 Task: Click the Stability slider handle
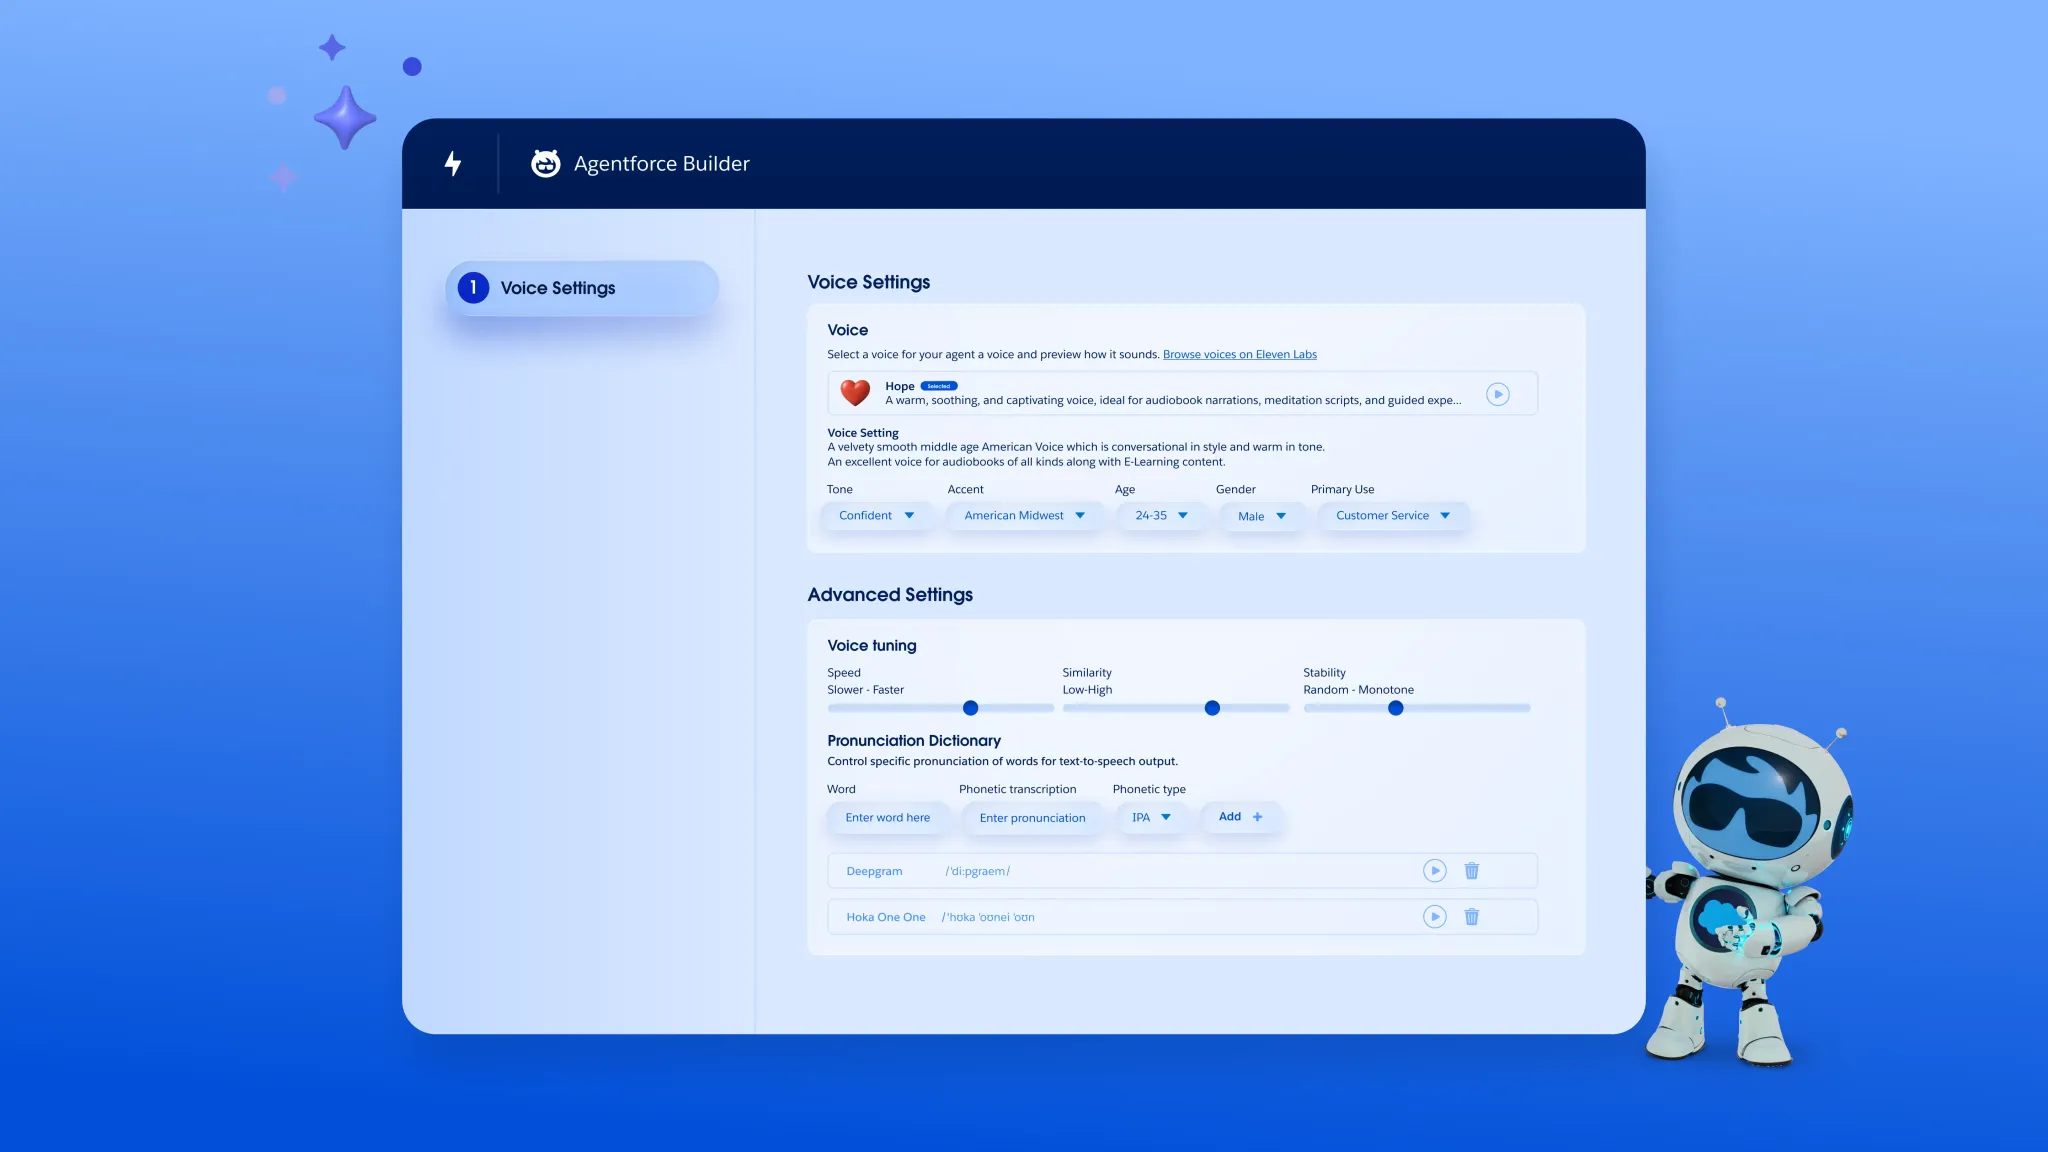(x=1395, y=708)
